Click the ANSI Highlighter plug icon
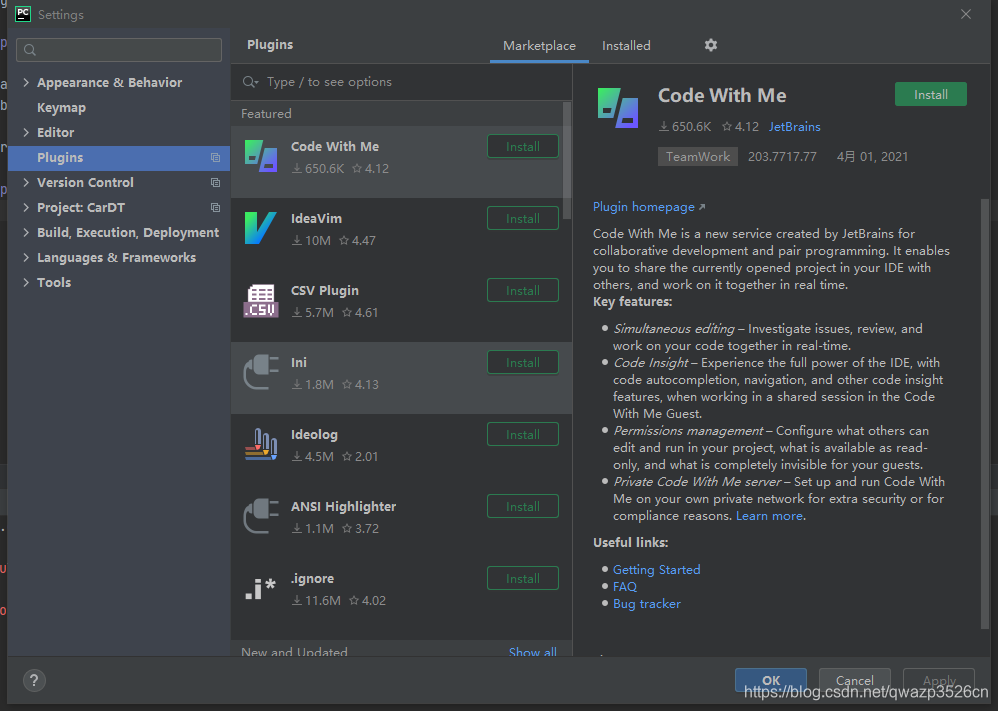The width and height of the screenshot is (998, 711). tap(261, 516)
